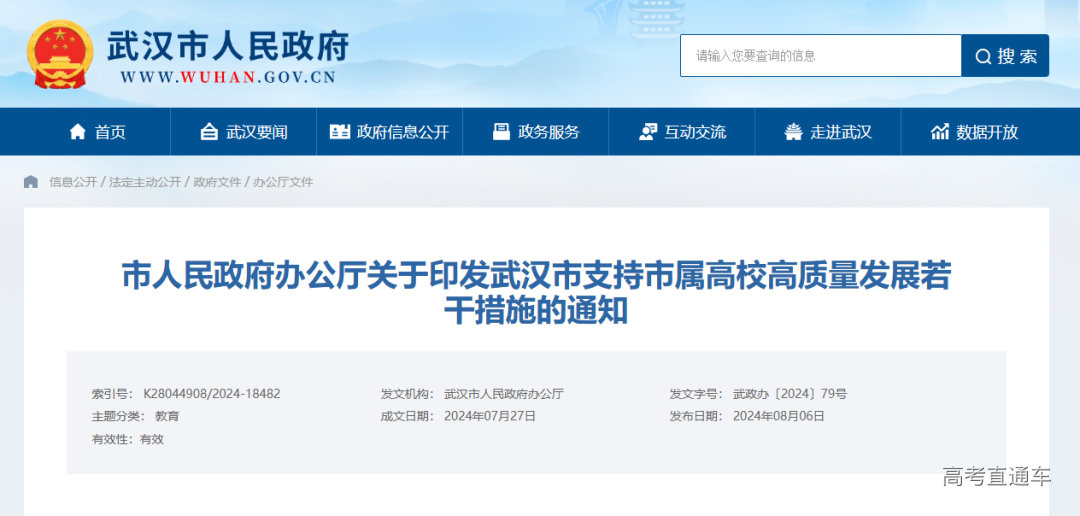Click the 成文日期 label
Image resolution: width=1080 pixels, height=516 pixels.
tap(407, 416)
